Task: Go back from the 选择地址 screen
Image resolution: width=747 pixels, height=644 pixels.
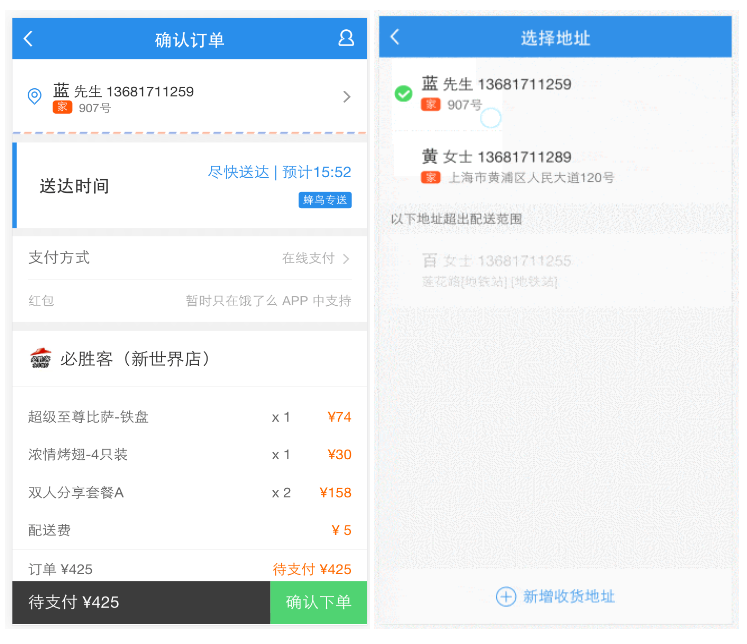Action: [394, 37]
